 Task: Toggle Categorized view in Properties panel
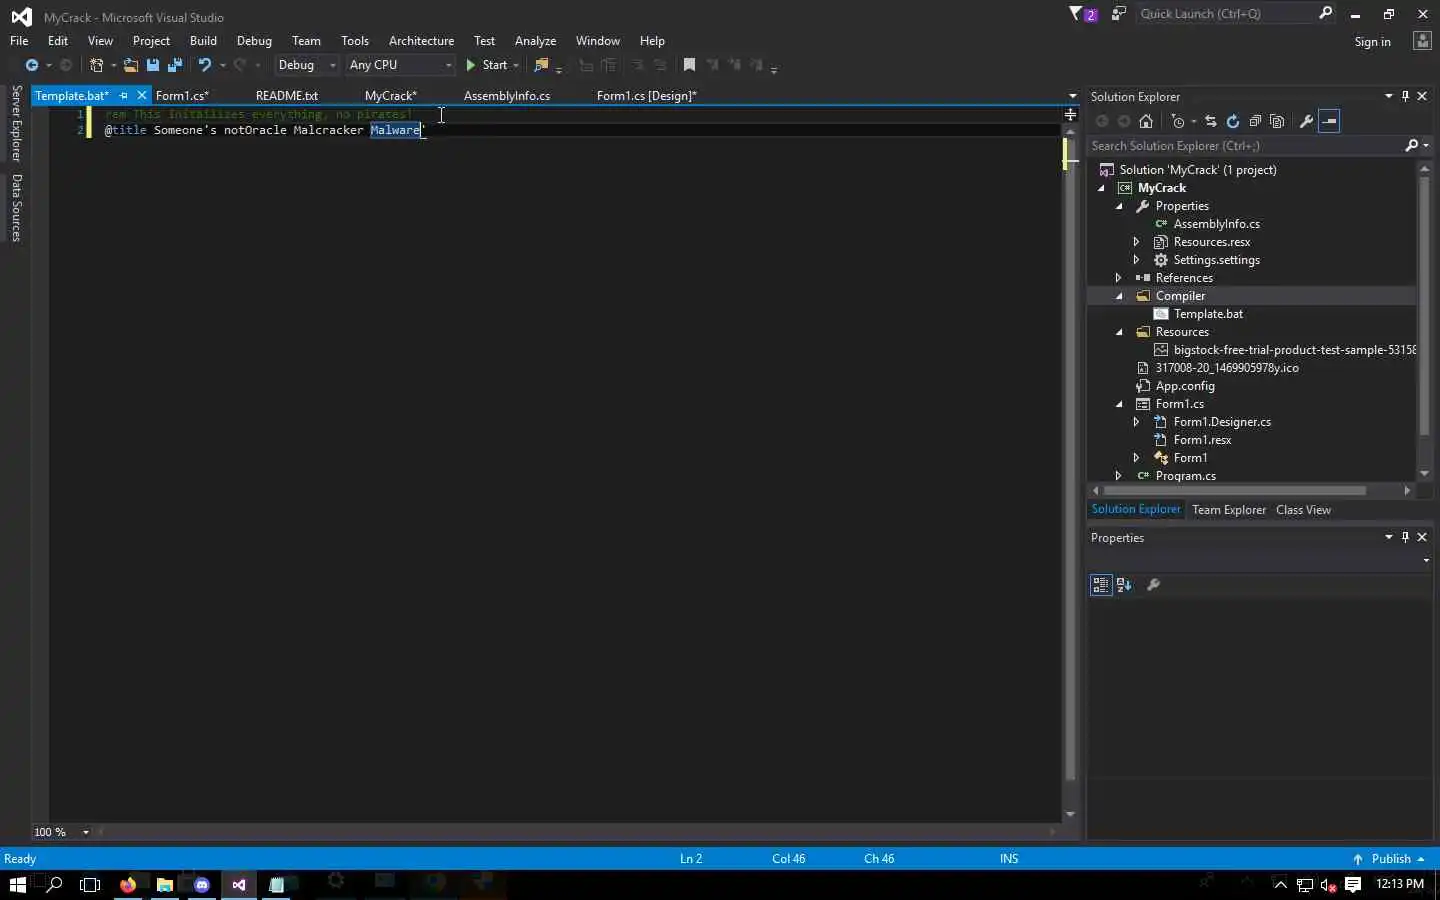point(1101,585)
